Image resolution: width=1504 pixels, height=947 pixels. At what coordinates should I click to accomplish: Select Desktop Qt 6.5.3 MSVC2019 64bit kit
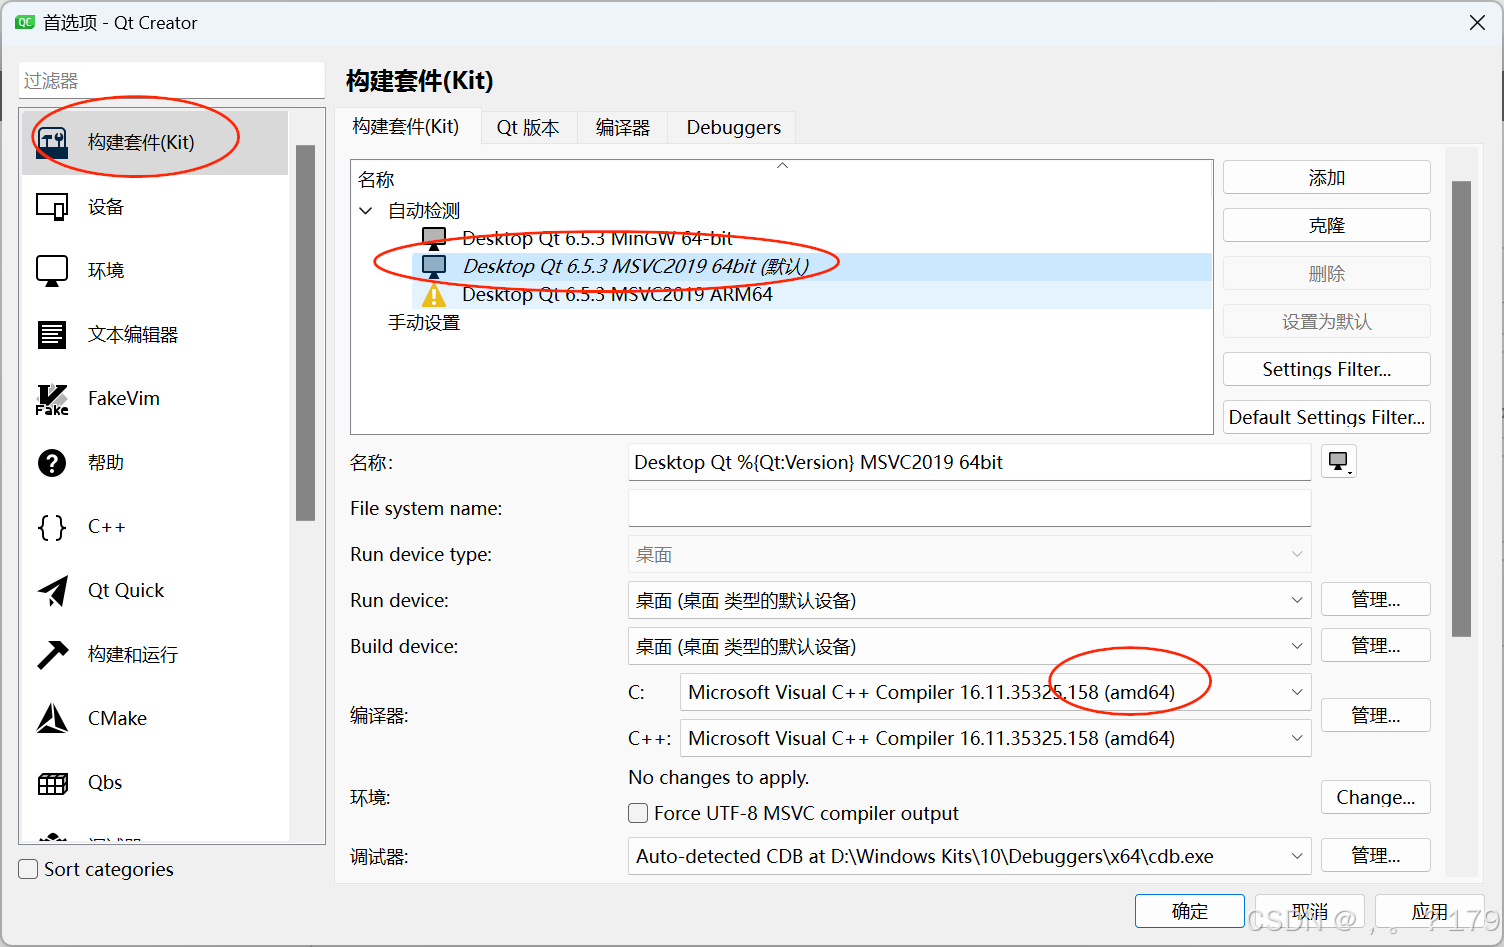[x=635, y=266]
